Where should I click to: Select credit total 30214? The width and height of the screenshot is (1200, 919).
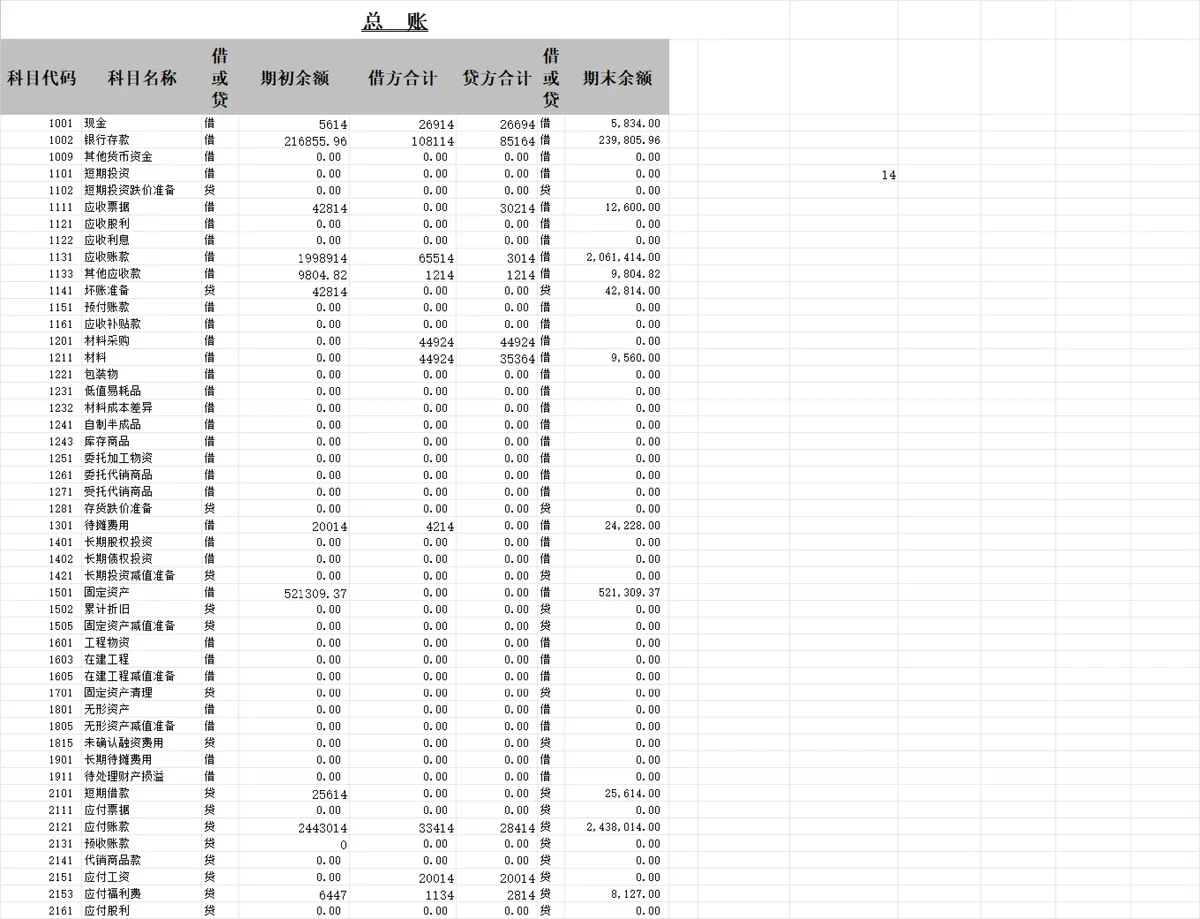517,208
